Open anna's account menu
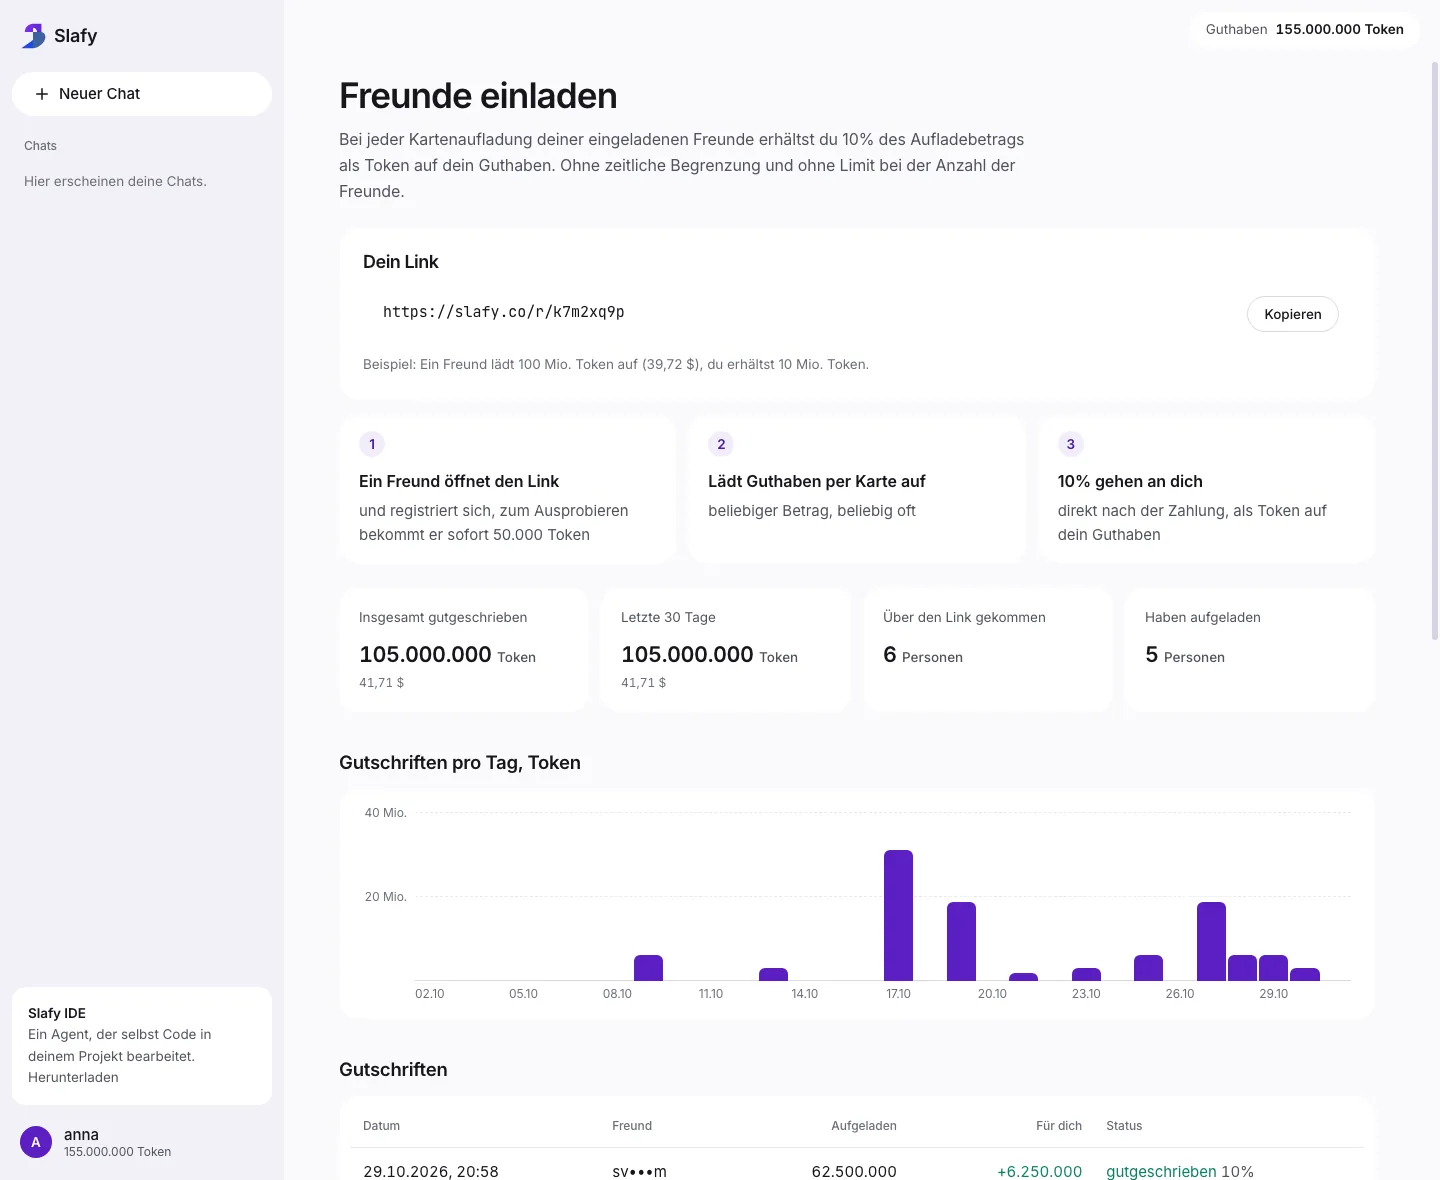The image size is (1440, 1180). click(x=142, y=1142)
